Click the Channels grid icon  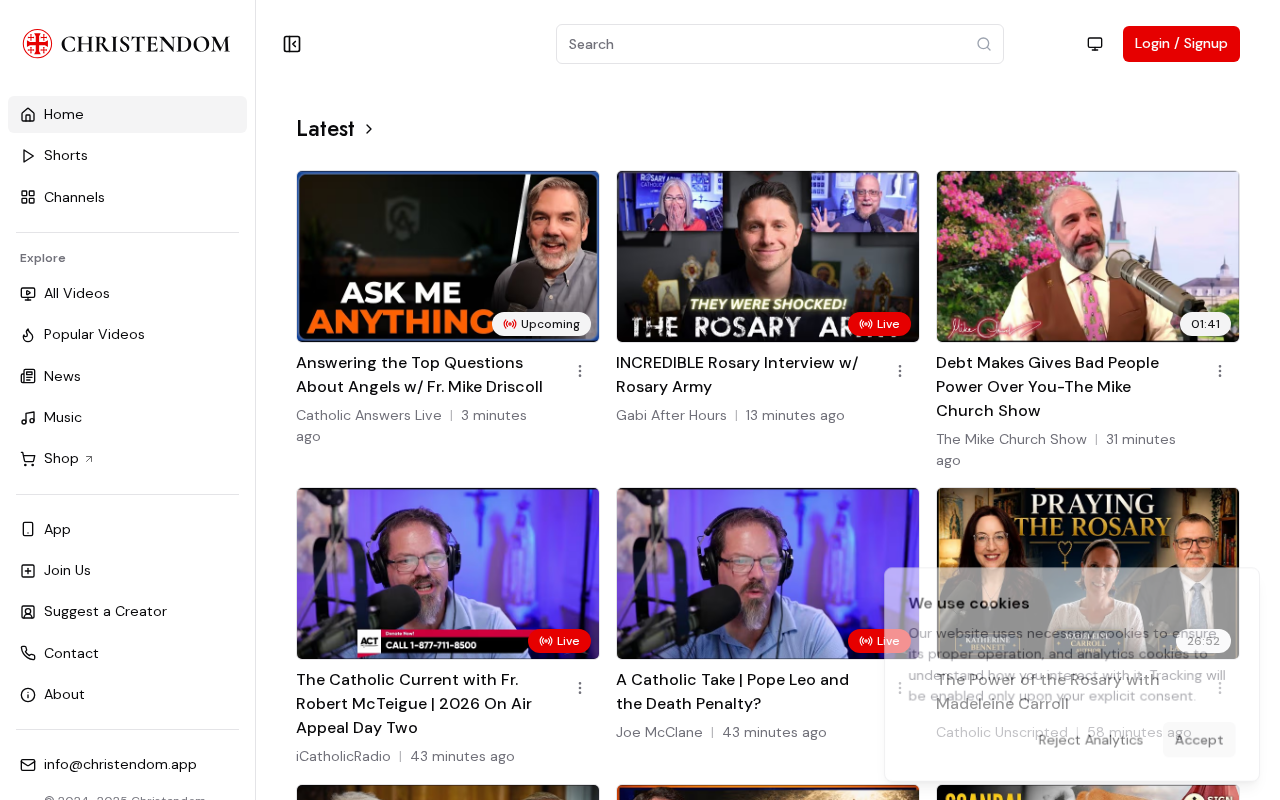pos(28,197)
